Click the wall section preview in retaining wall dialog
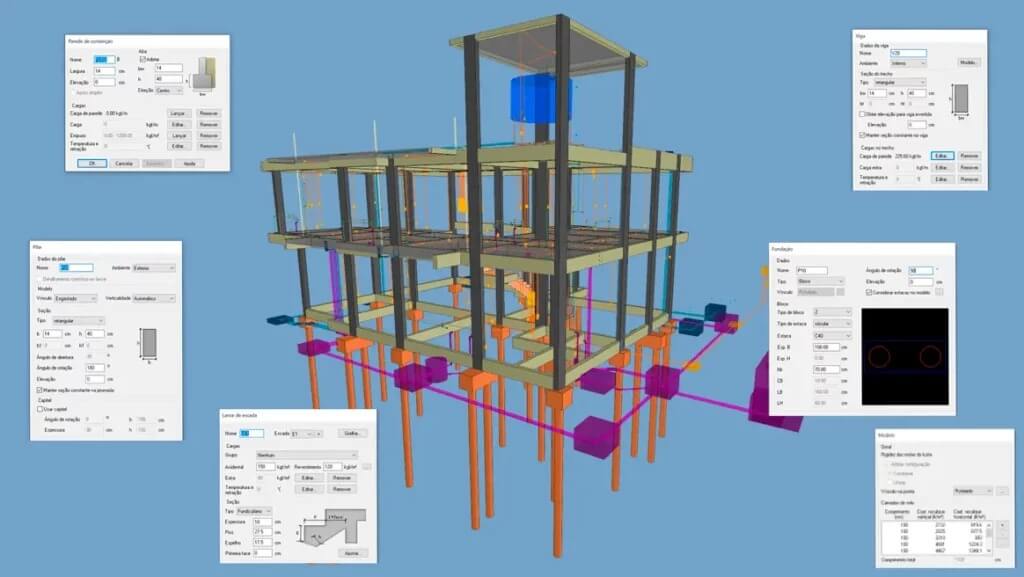The image size is (1024, 577). click(204, 74)
